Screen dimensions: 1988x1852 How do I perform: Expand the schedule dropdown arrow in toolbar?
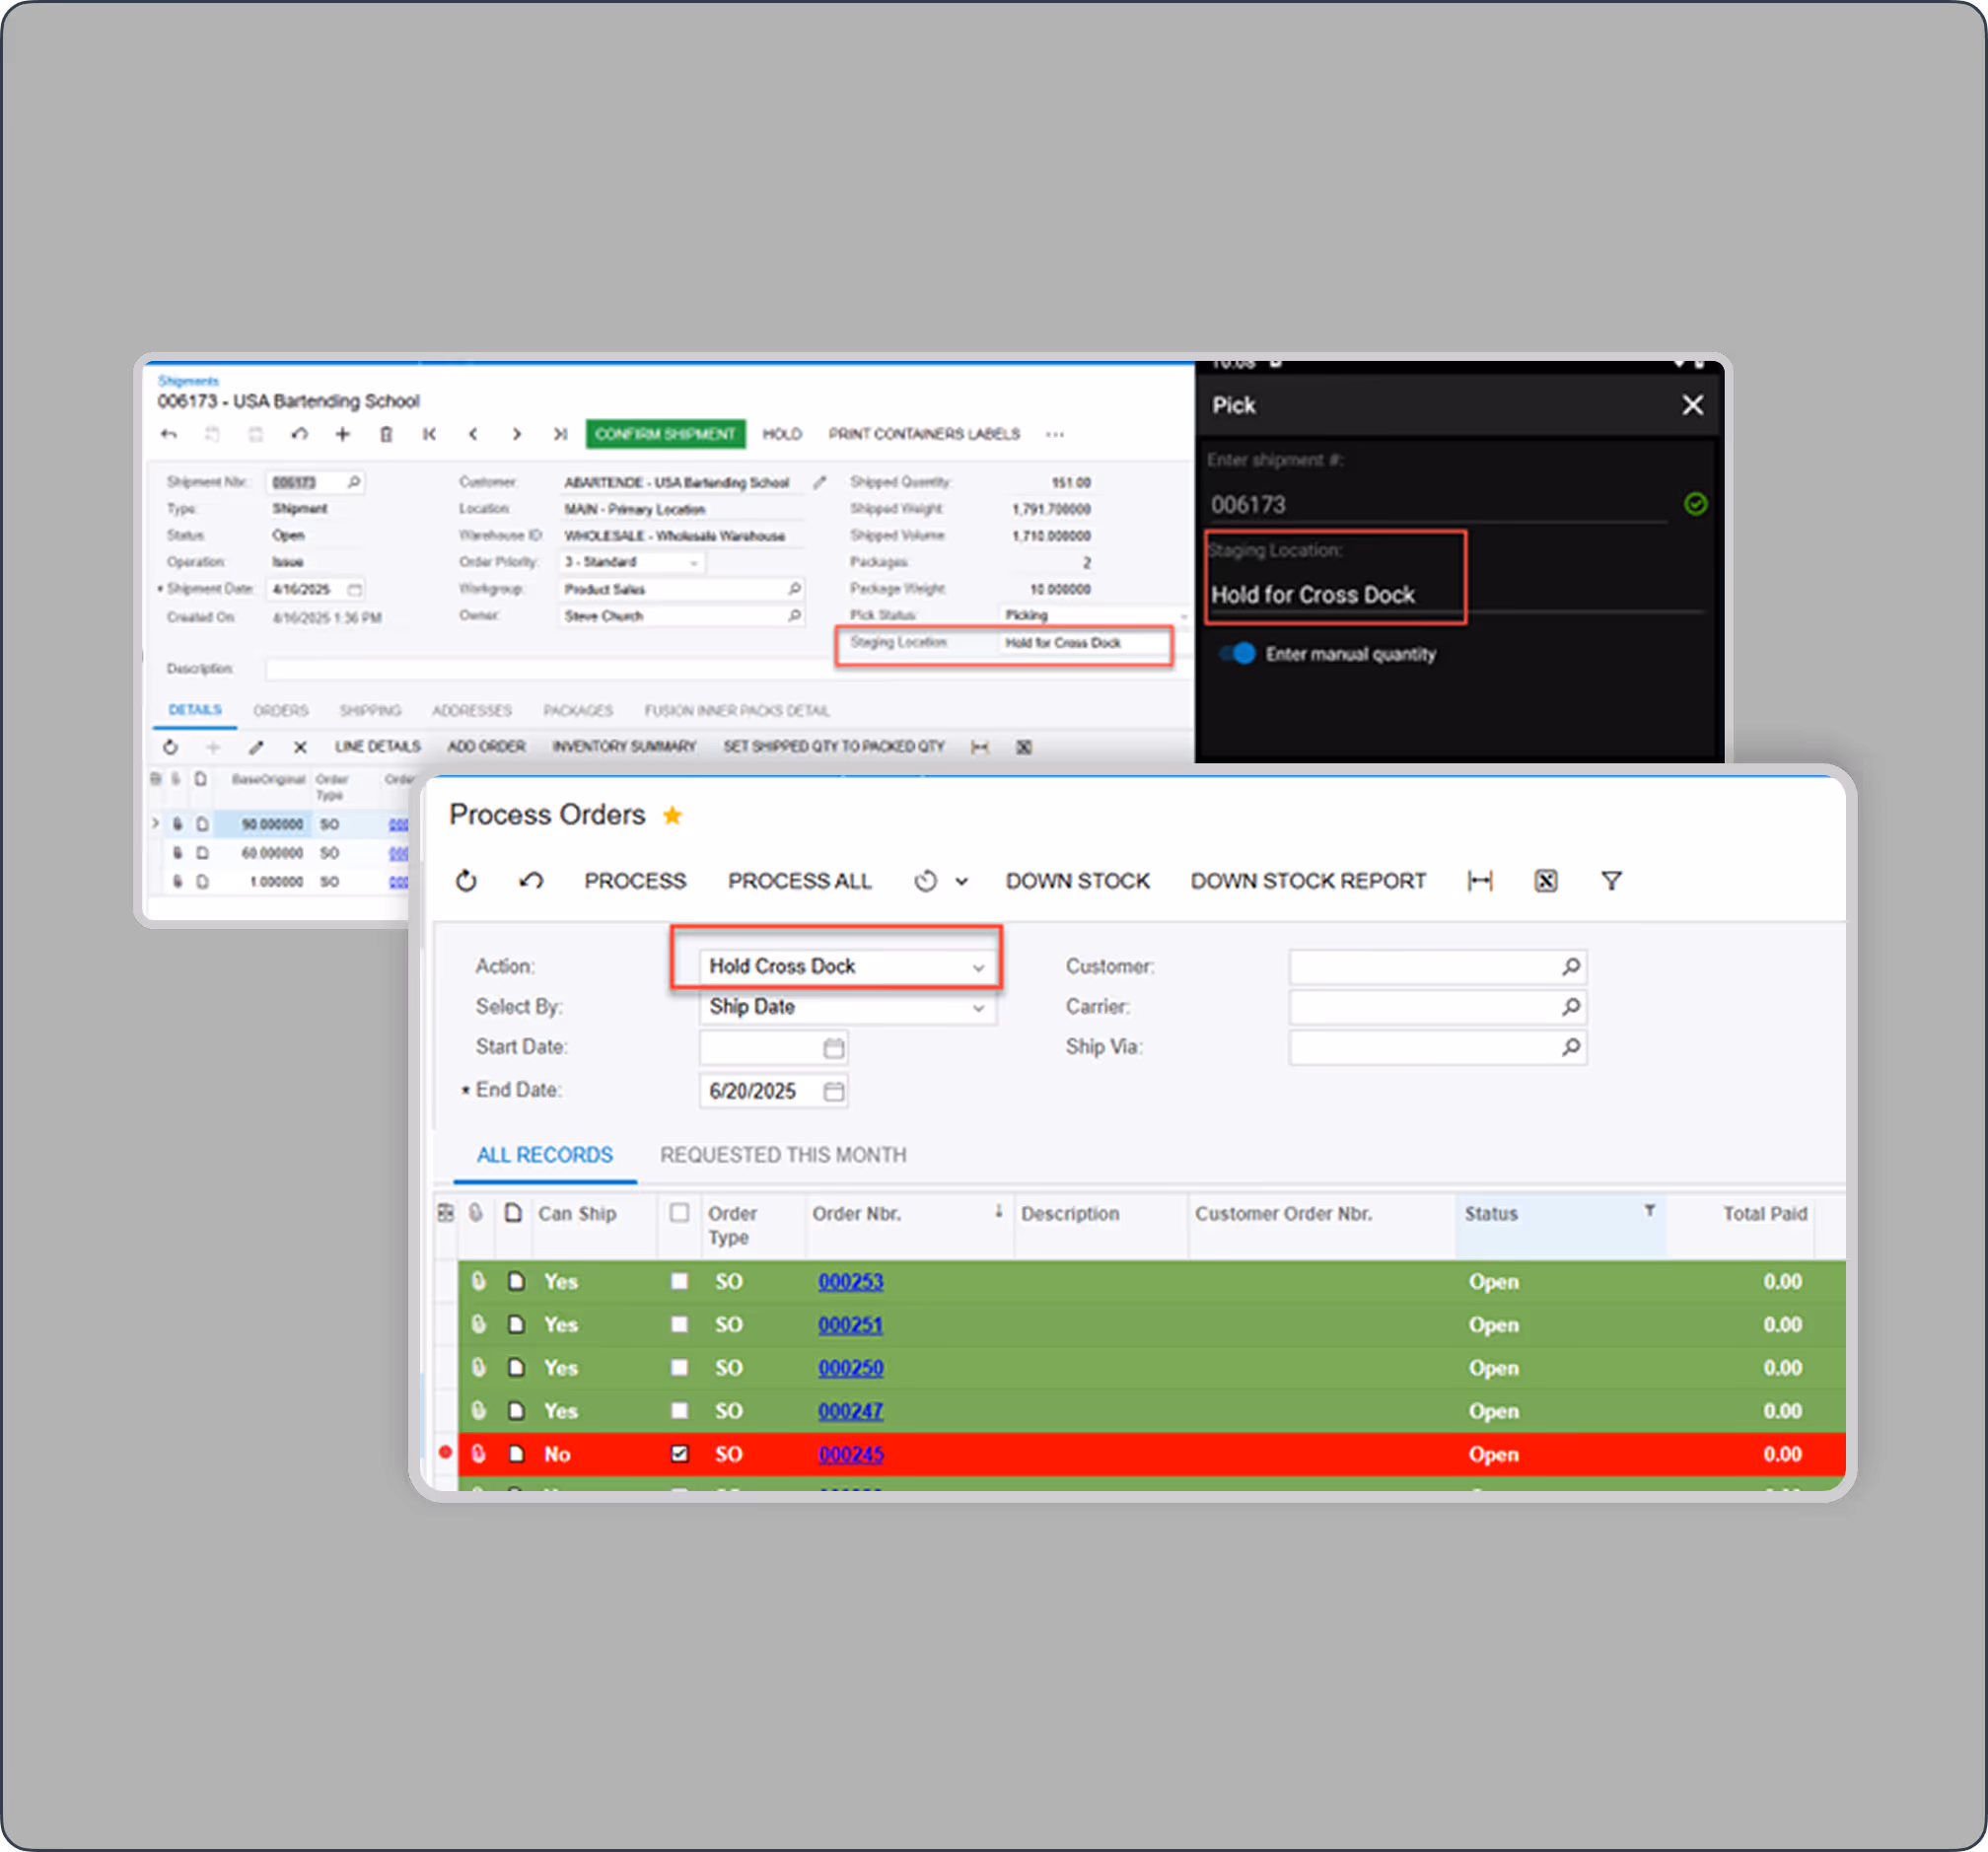click(961, 882)
